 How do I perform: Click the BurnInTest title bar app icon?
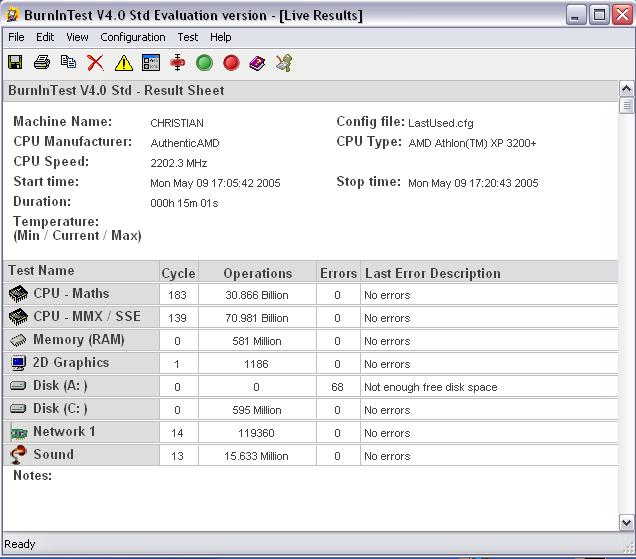tap(12, 15)
